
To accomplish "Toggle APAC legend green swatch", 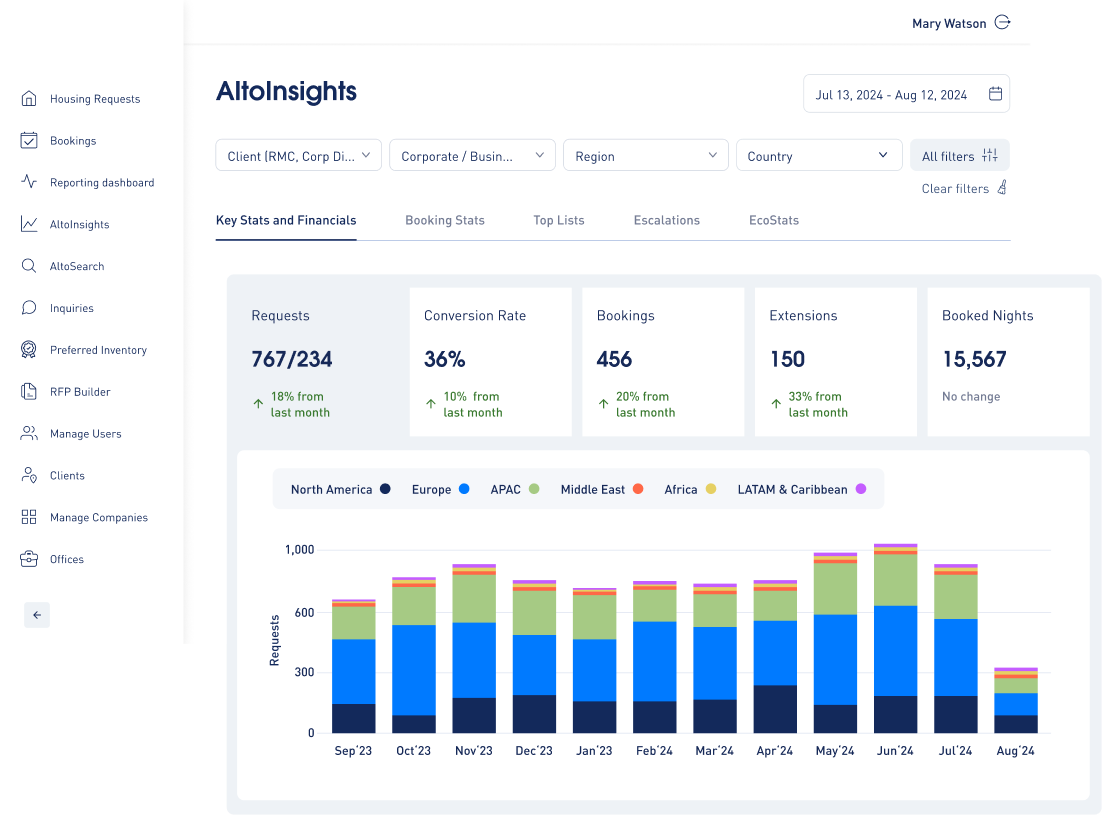I will tap(534, 489).
